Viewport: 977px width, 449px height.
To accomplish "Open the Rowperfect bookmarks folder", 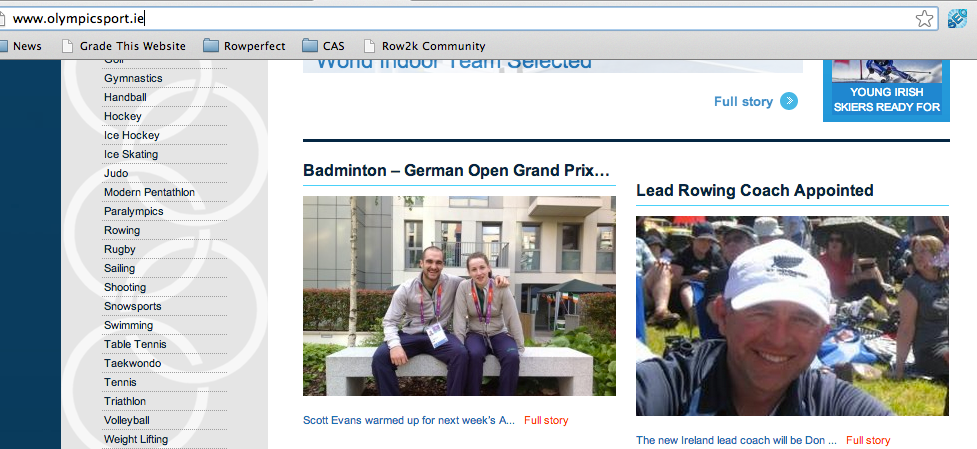I will (x=243, y=46).
